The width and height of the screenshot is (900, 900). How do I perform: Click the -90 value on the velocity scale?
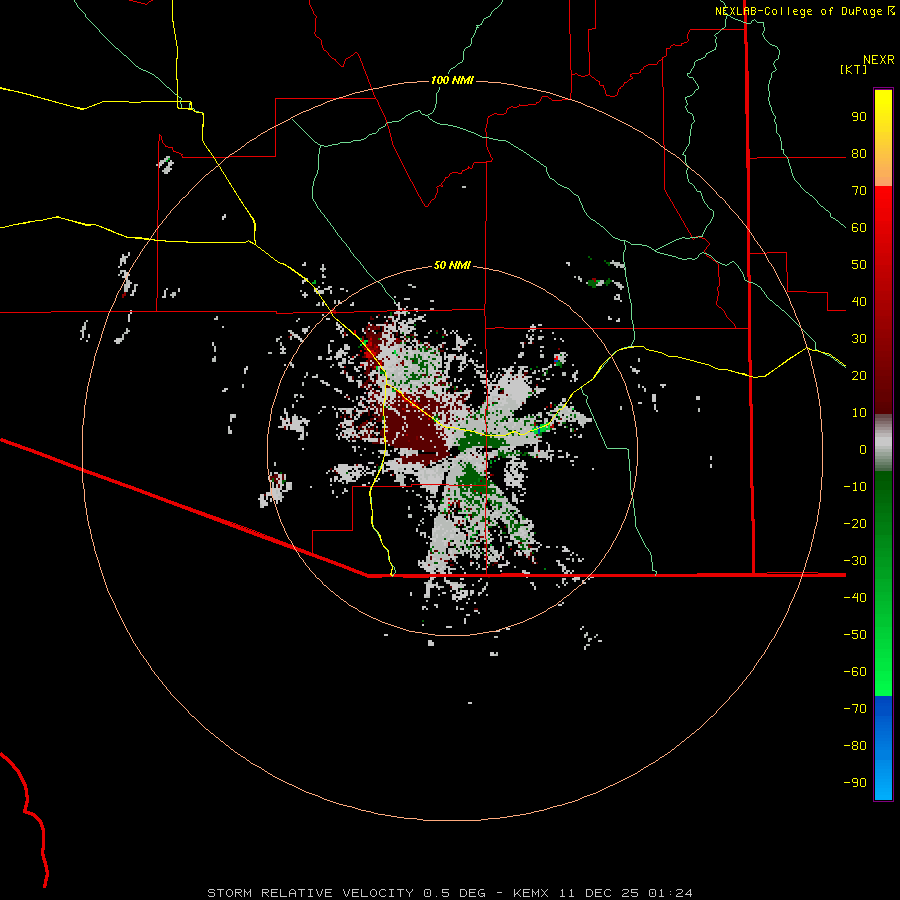(x=855, y=783)
